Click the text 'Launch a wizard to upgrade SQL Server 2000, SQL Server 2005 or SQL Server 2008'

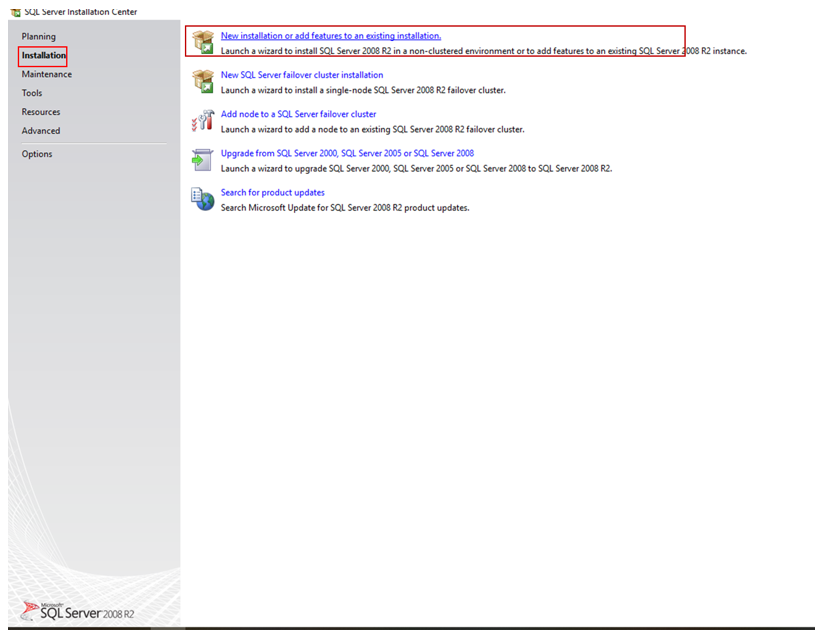[x=374, y=169]
